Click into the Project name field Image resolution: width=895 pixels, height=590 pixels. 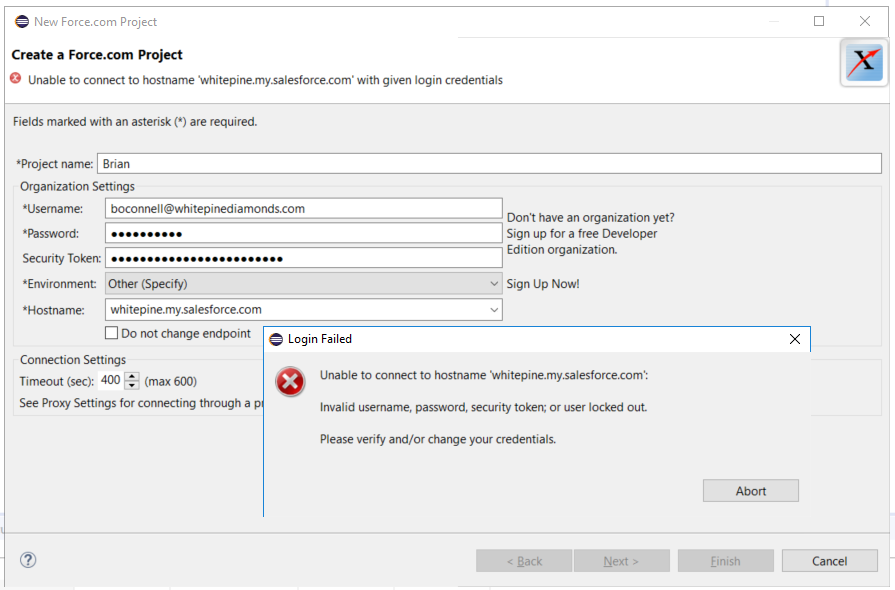point(488,164)
